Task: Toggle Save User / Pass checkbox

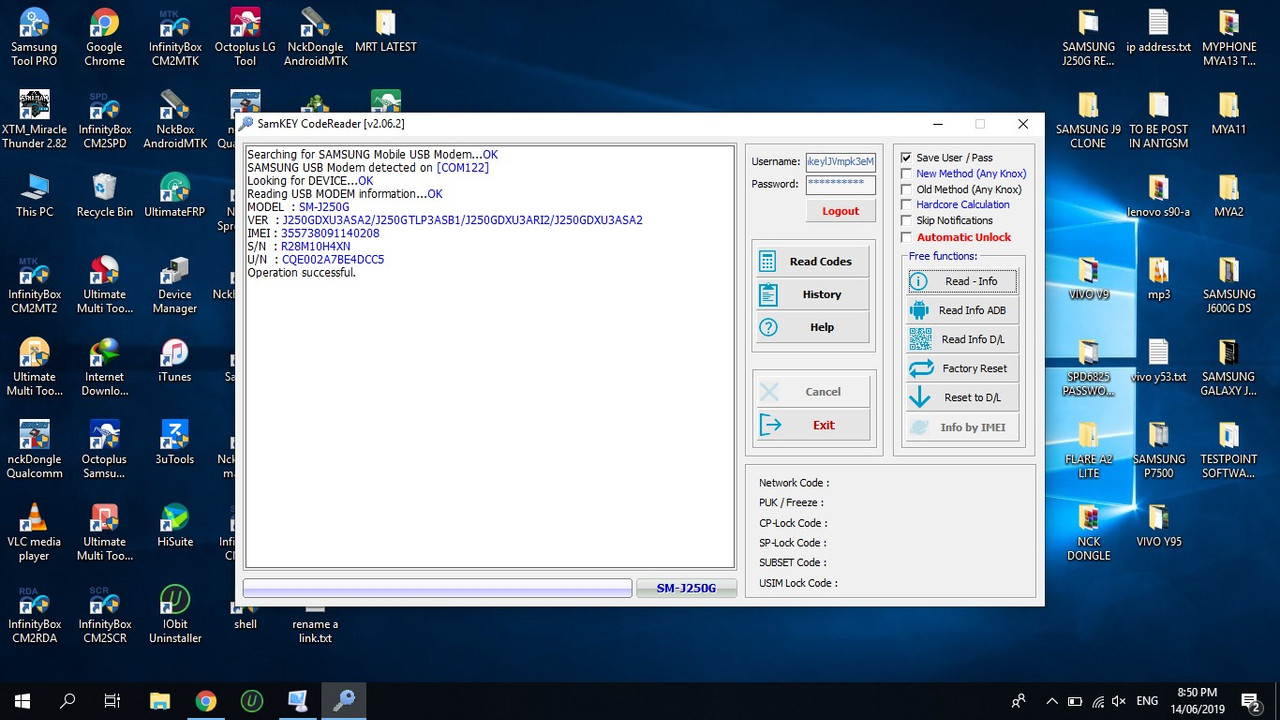Action: coord(906,157)
